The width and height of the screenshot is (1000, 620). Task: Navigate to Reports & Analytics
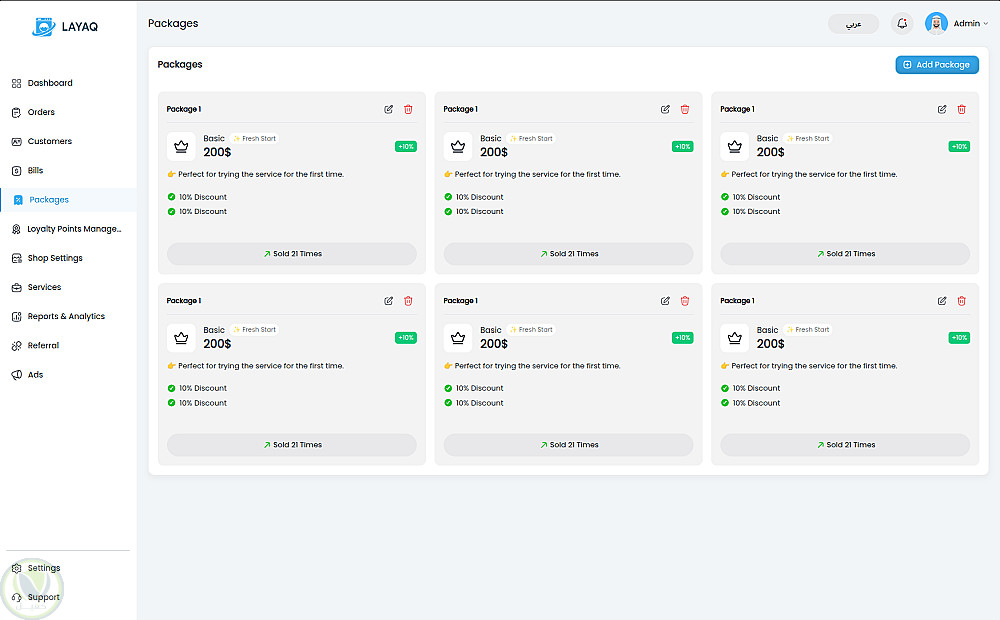[65, 316]
